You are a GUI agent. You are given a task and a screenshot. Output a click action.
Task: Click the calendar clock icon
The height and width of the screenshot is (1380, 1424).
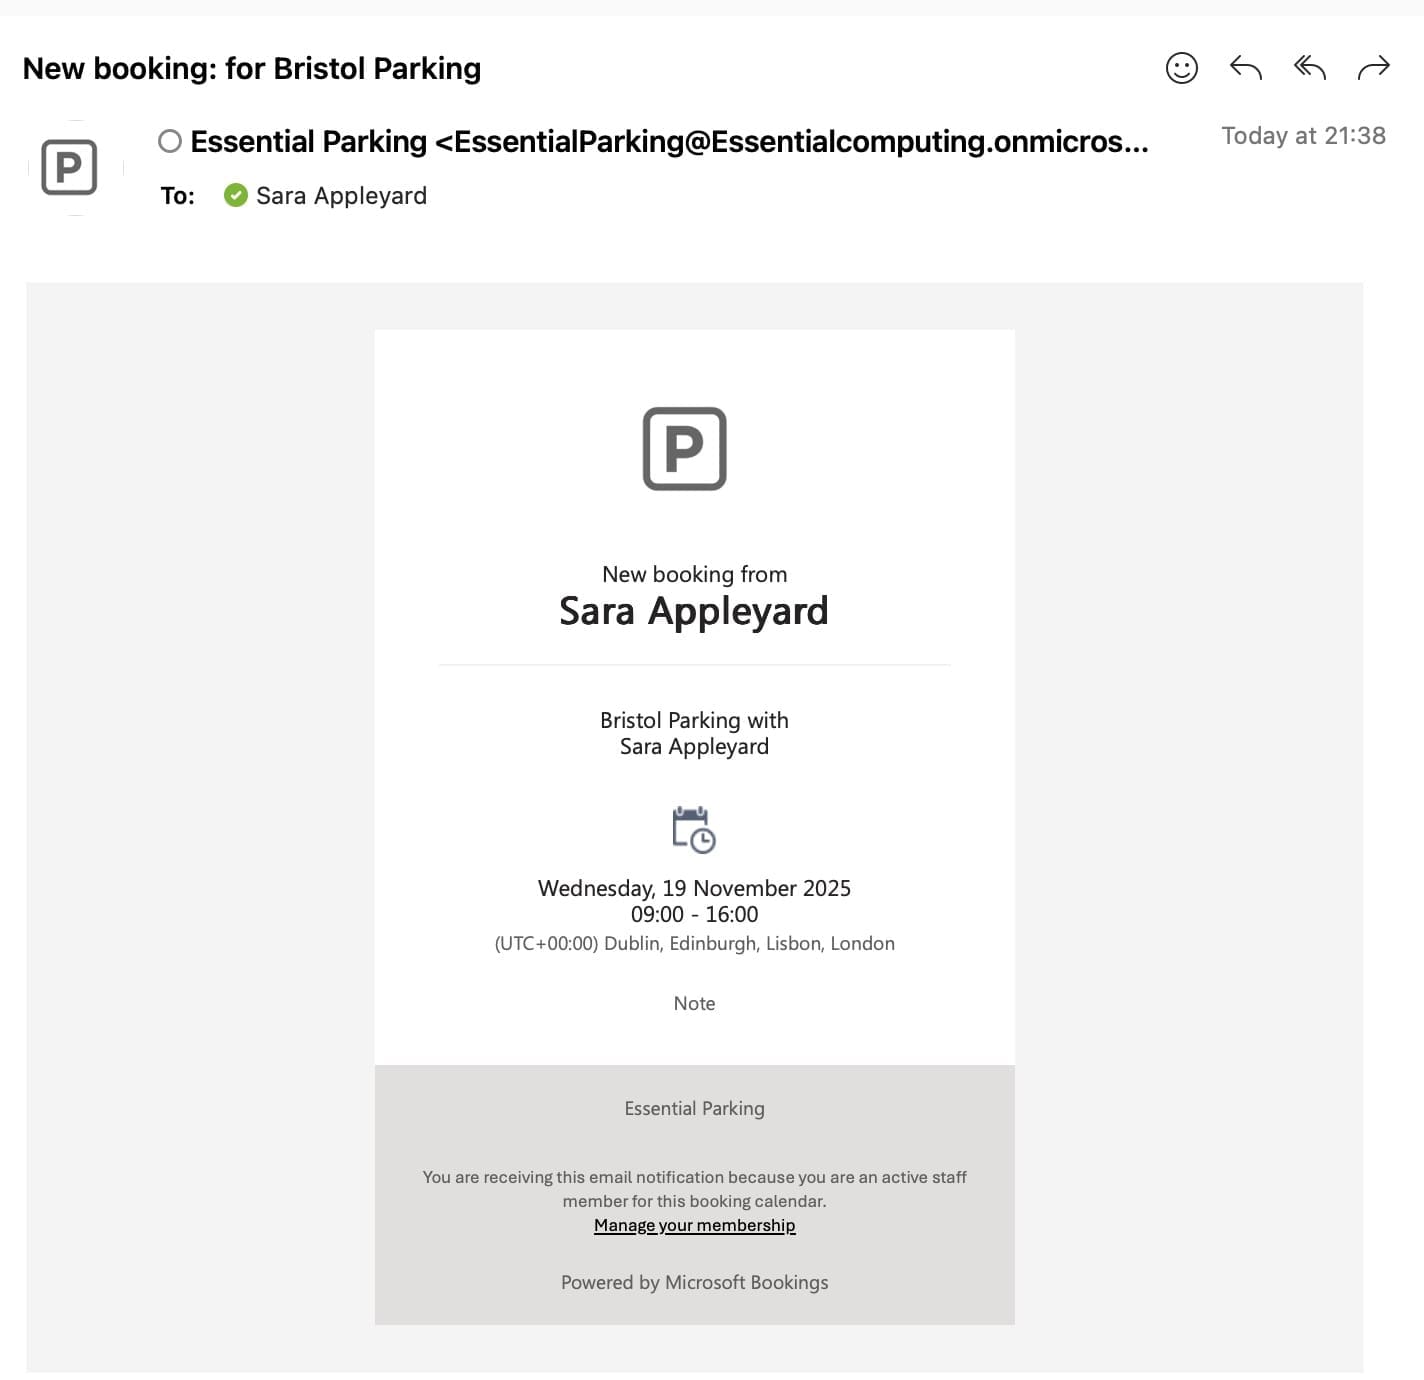(694, 830)
